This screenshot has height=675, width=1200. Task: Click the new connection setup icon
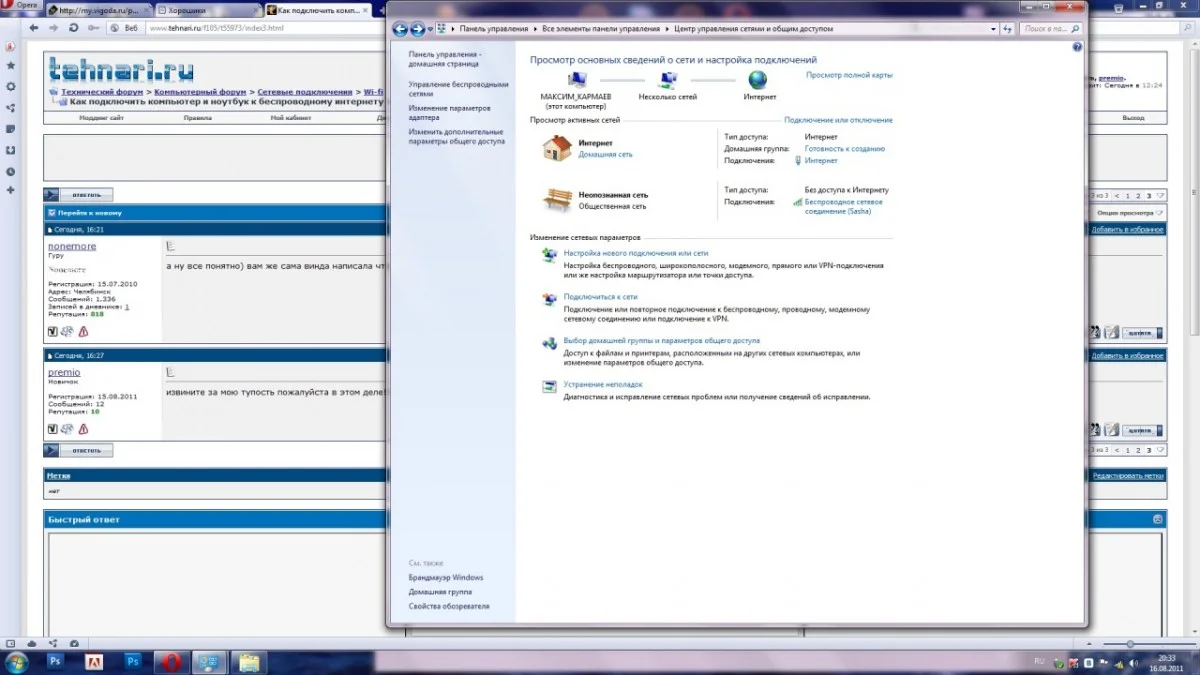pos(549,256)
